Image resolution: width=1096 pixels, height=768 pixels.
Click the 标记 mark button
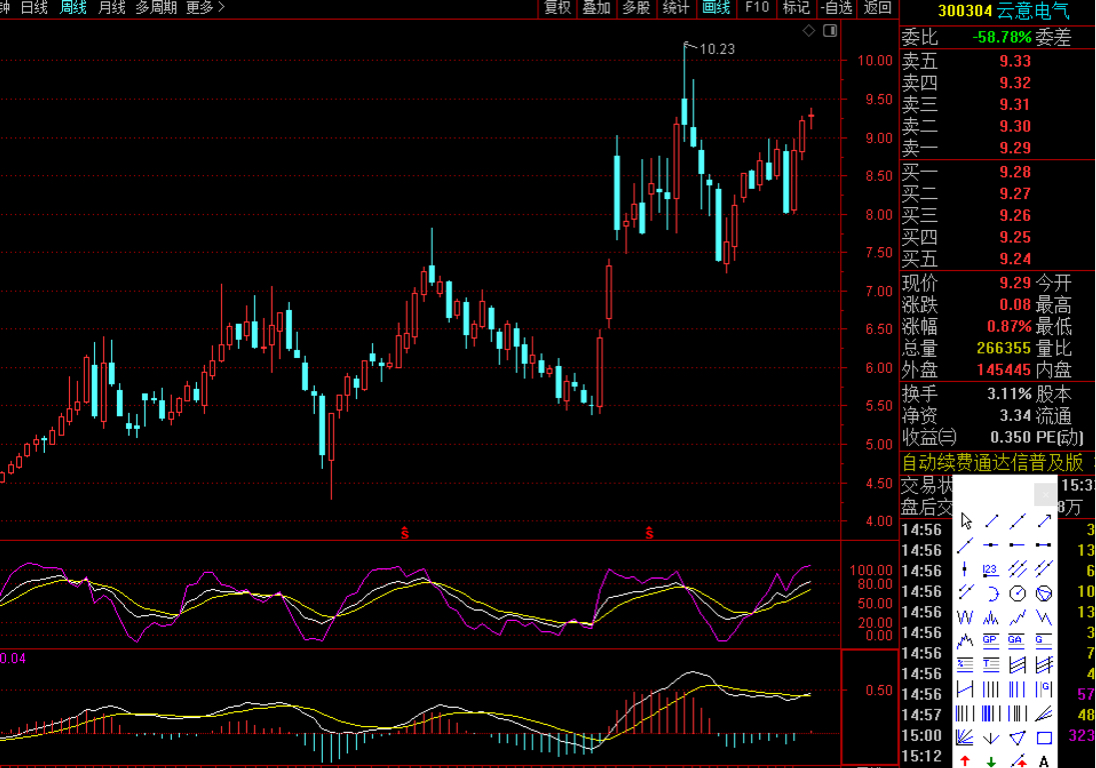click(796, 8)
